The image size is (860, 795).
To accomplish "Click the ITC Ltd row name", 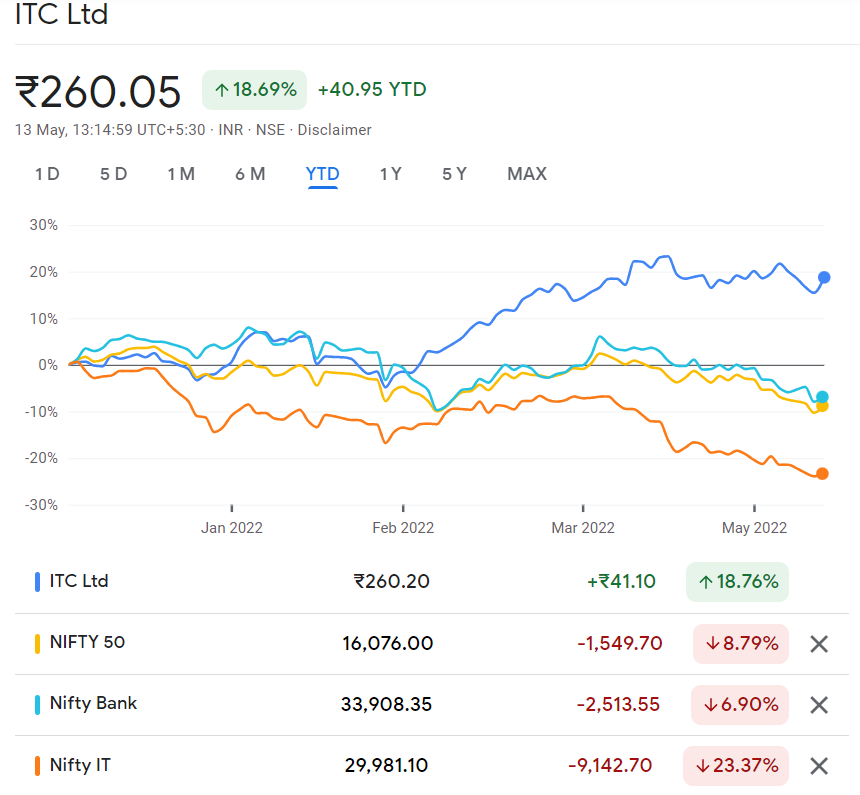I will [x=79, y=581].
